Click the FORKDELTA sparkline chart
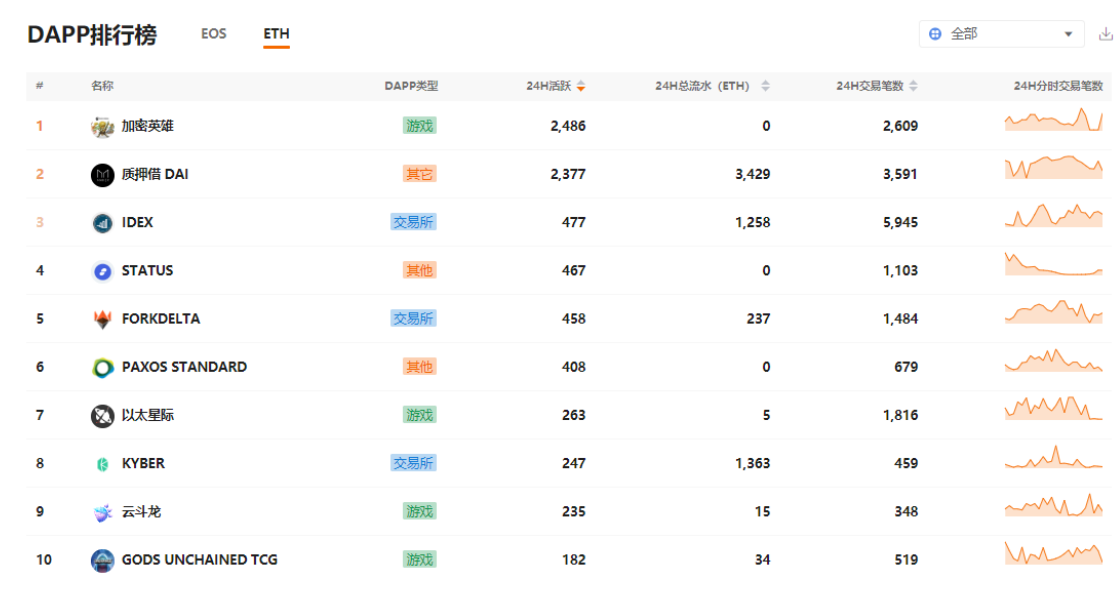The height and width of the screenshot is (601, 1116). (x=1053, y=312)
